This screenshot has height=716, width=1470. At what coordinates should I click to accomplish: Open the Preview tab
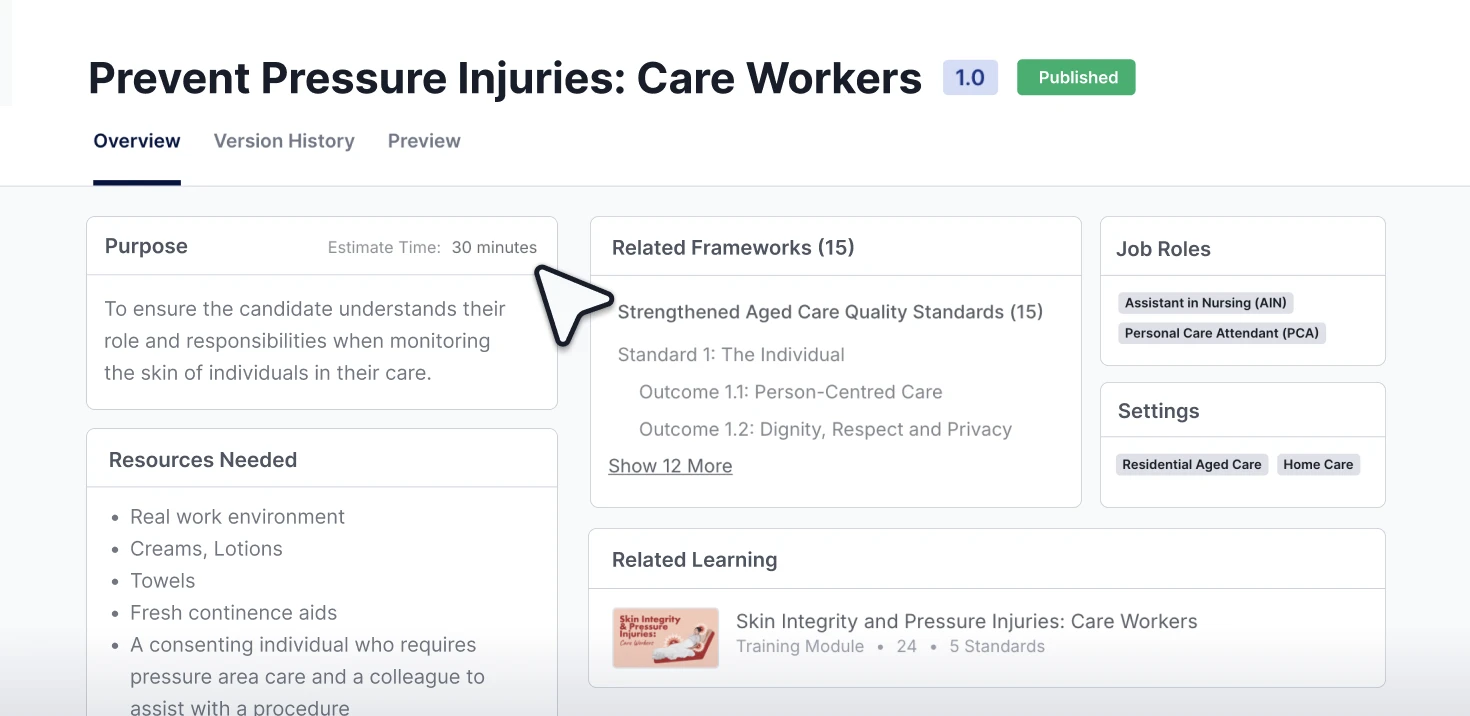(x=424, y=141)
